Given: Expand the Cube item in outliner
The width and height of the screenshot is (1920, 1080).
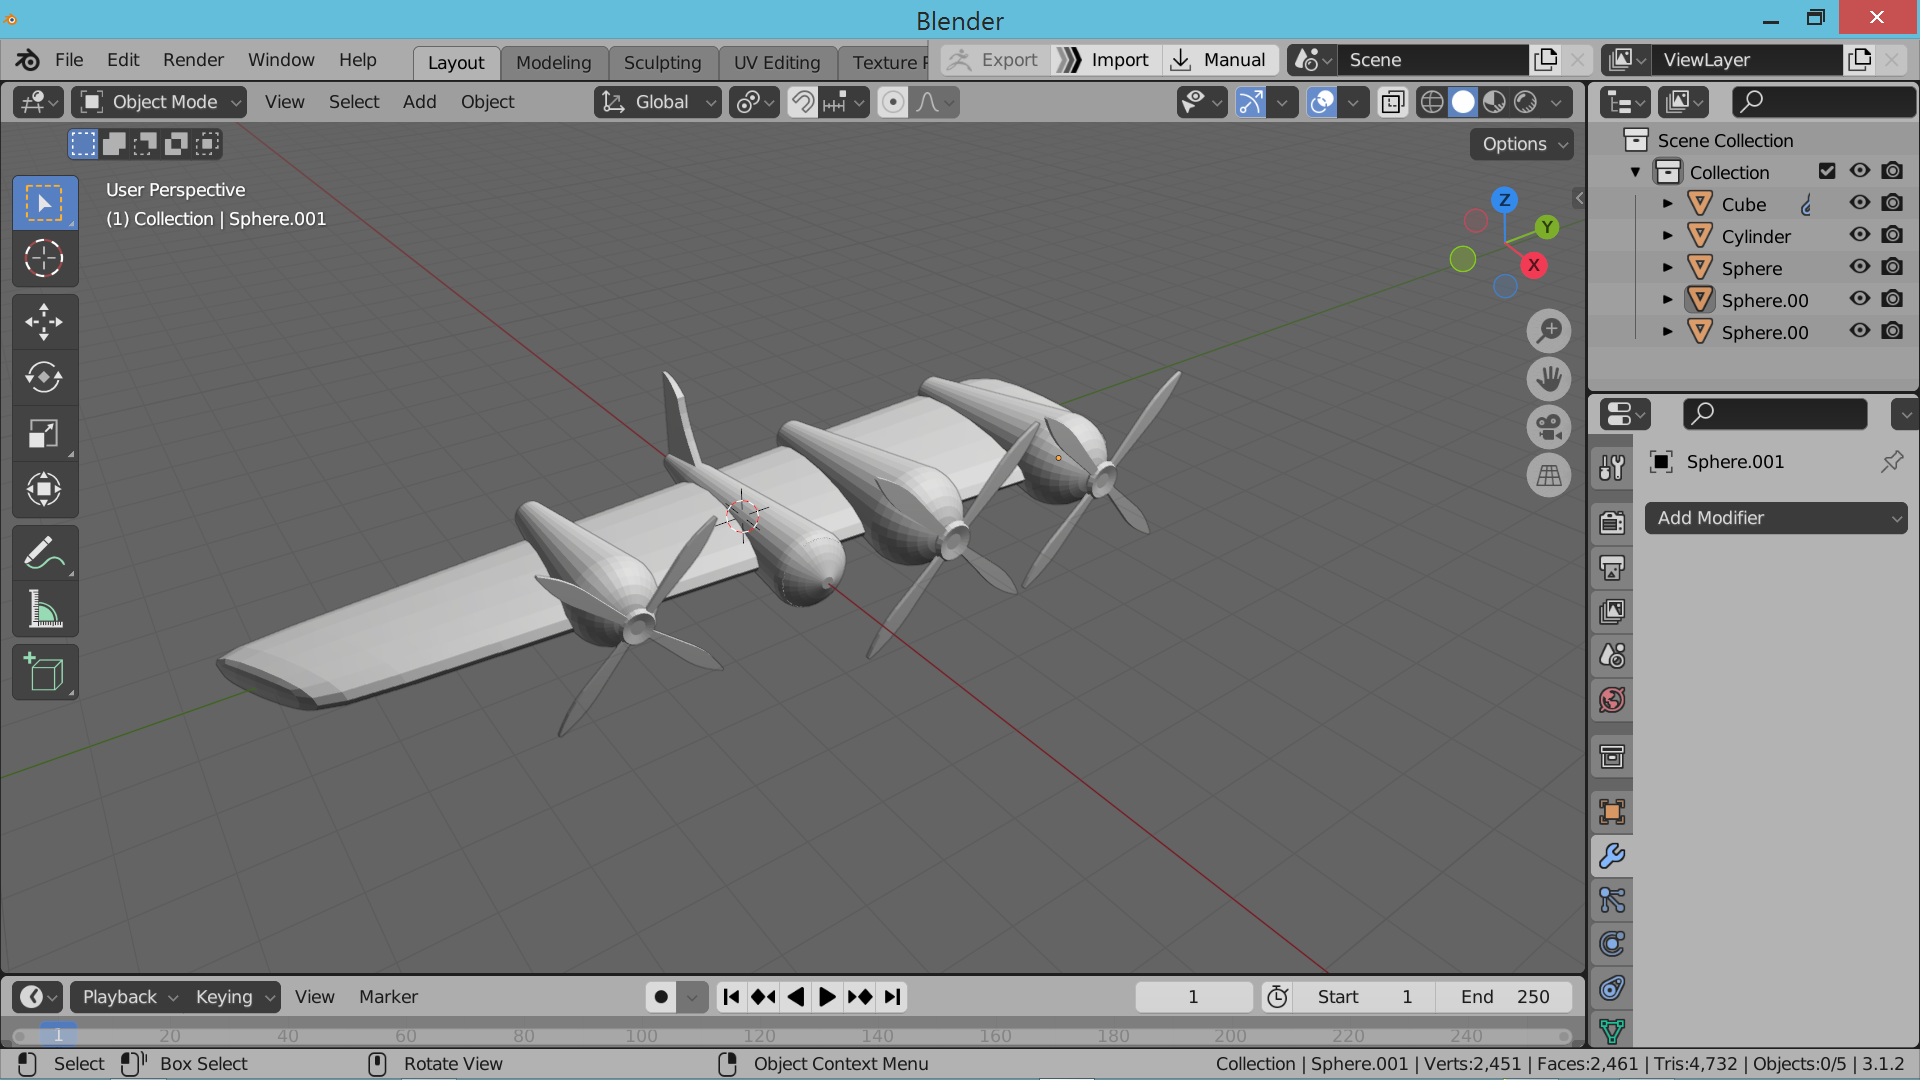Looking at the screenshot, I should click(x=1667, y=204).
